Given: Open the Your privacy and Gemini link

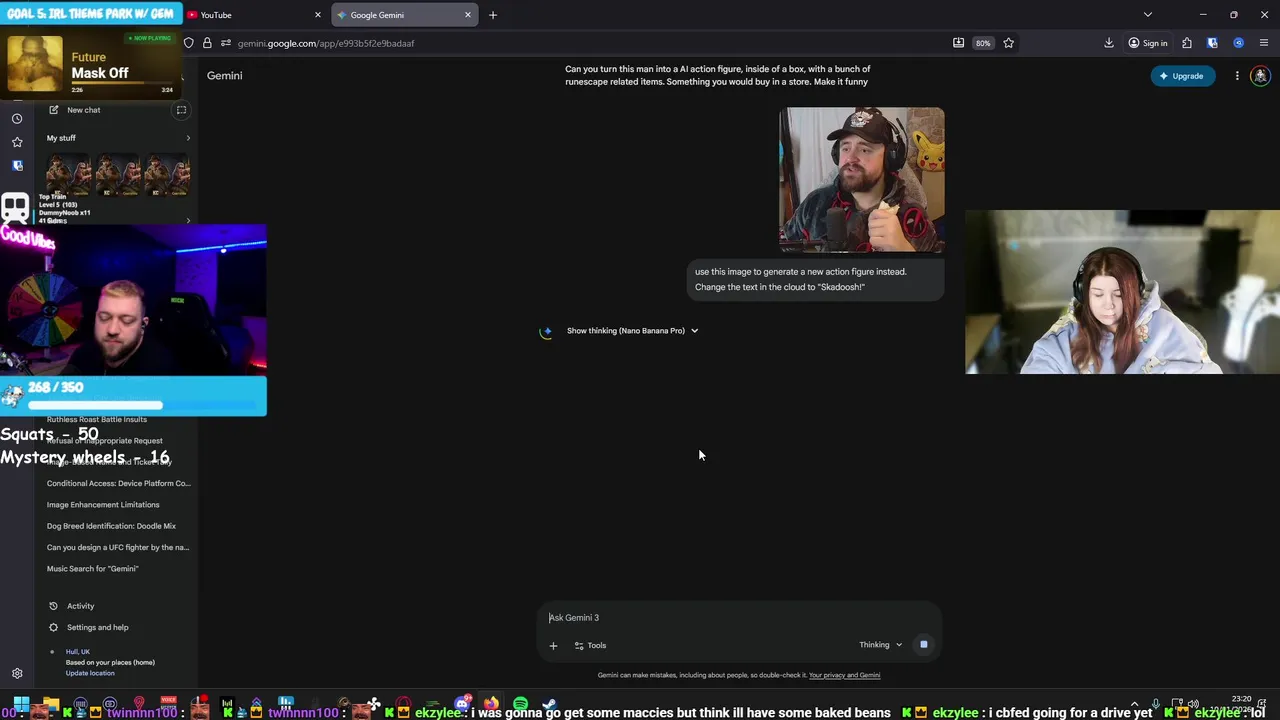Looking at the screenshot, I should (844, 675).
